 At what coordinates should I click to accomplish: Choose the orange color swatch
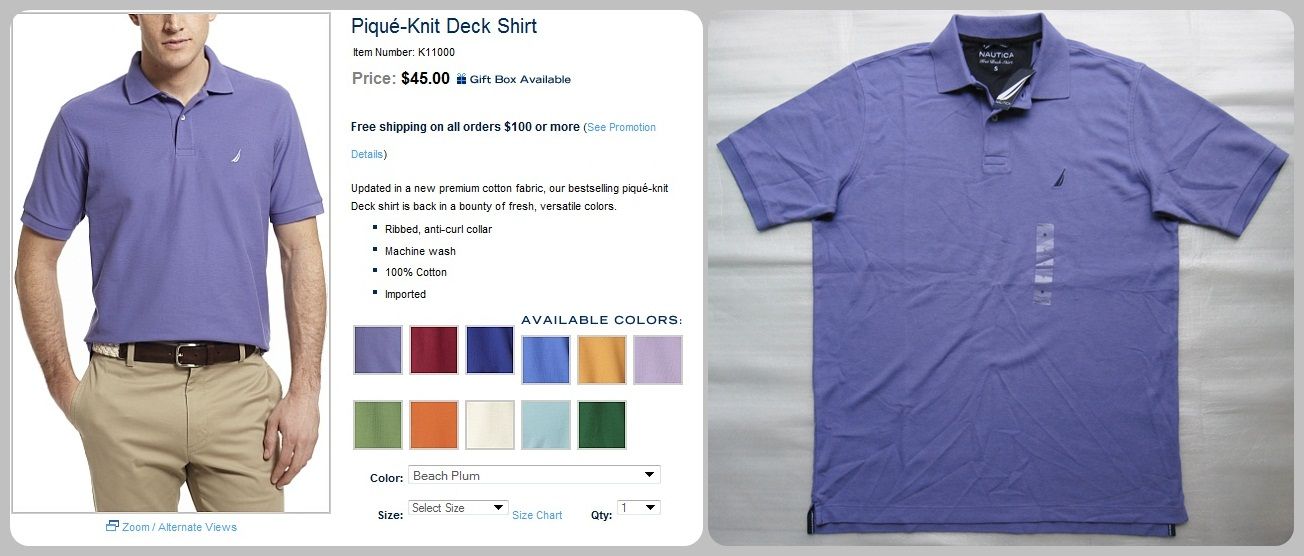click(x=434, y=425)
